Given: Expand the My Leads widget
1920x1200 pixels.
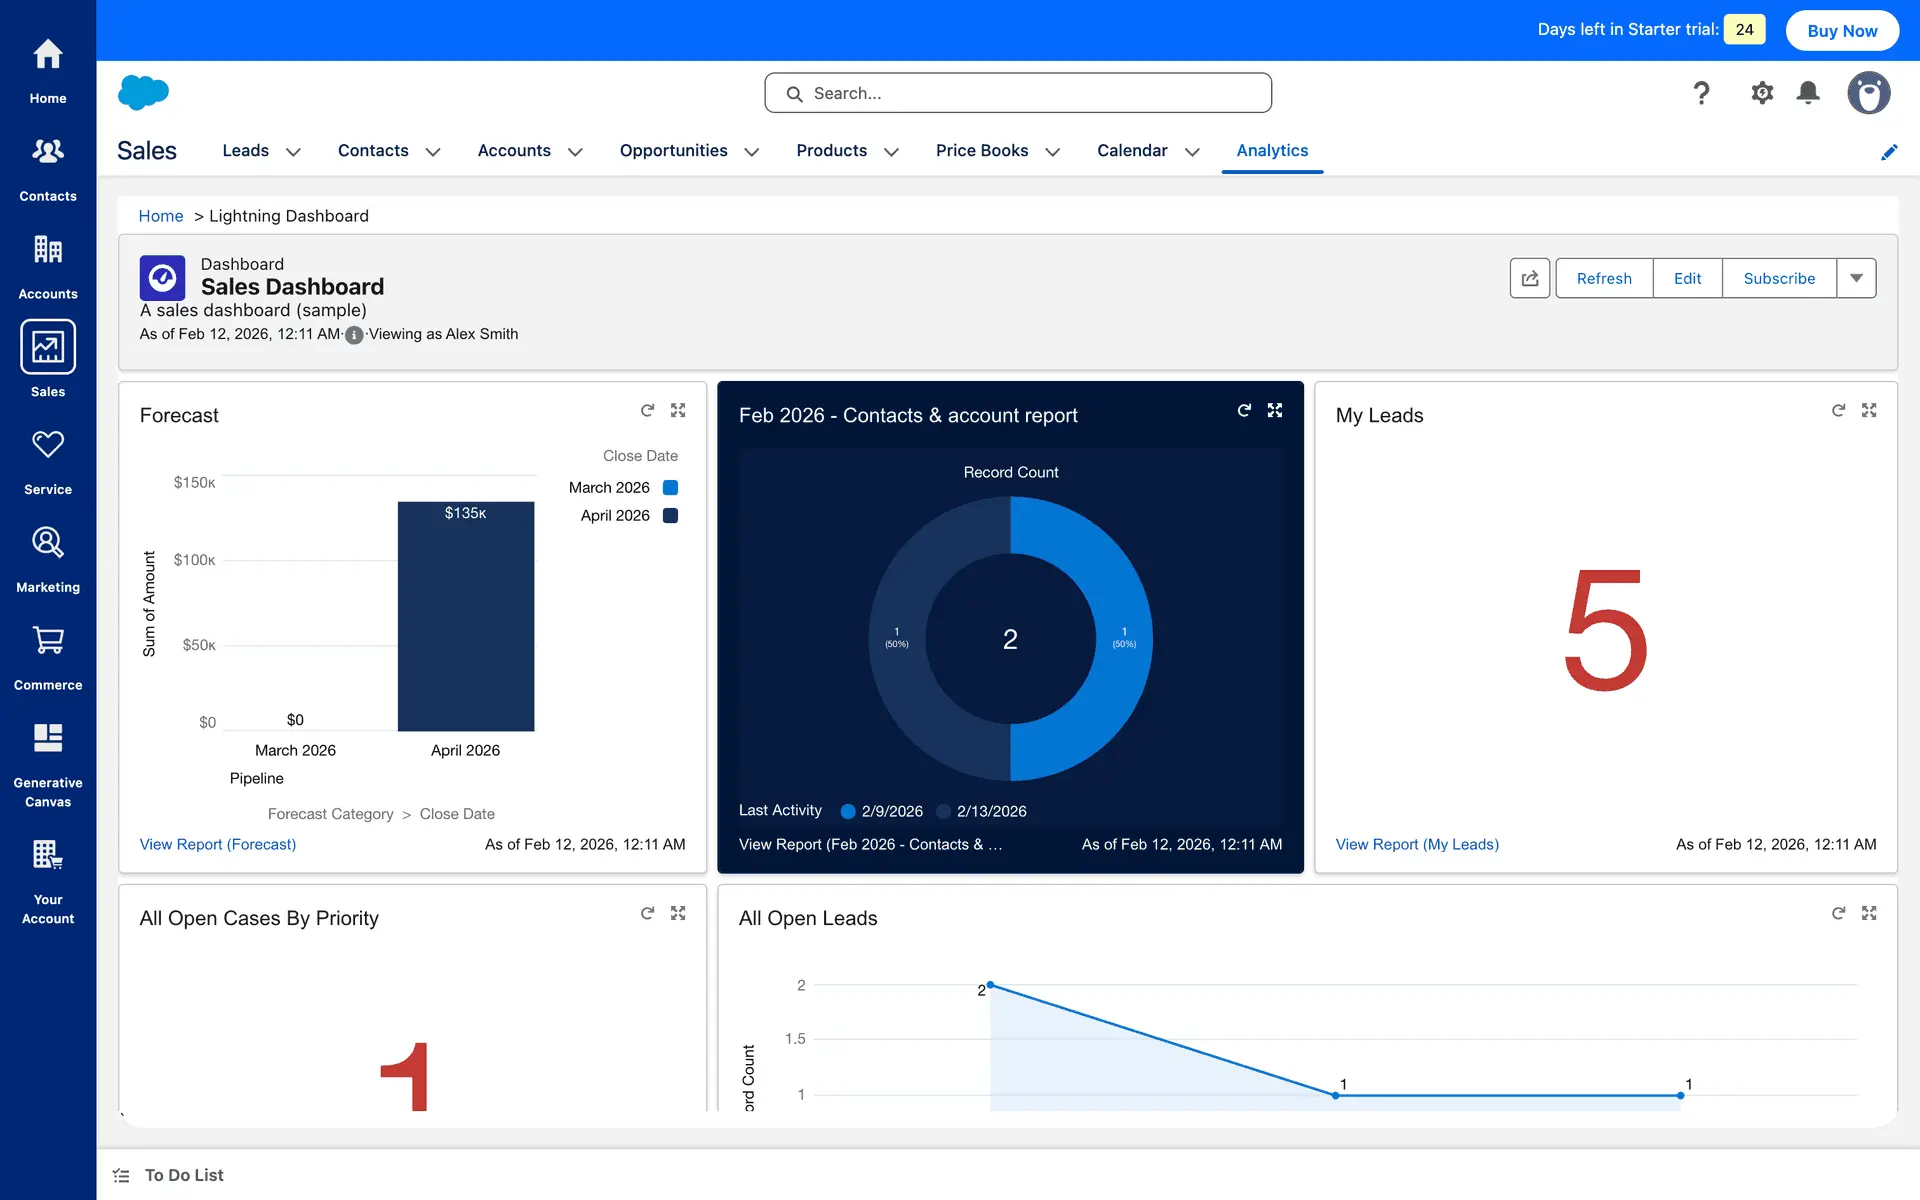Looking at the screenshot, I should pos(1868,410).
